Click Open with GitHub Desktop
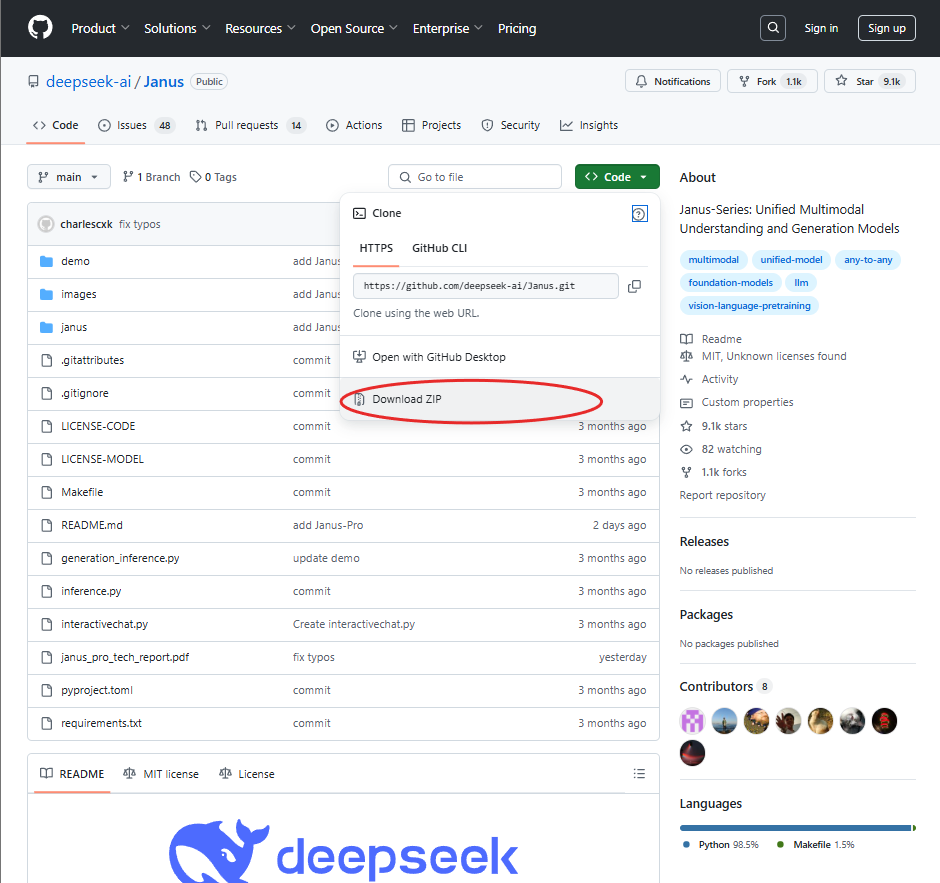The image size is (940, 883). tap(499, 357)
